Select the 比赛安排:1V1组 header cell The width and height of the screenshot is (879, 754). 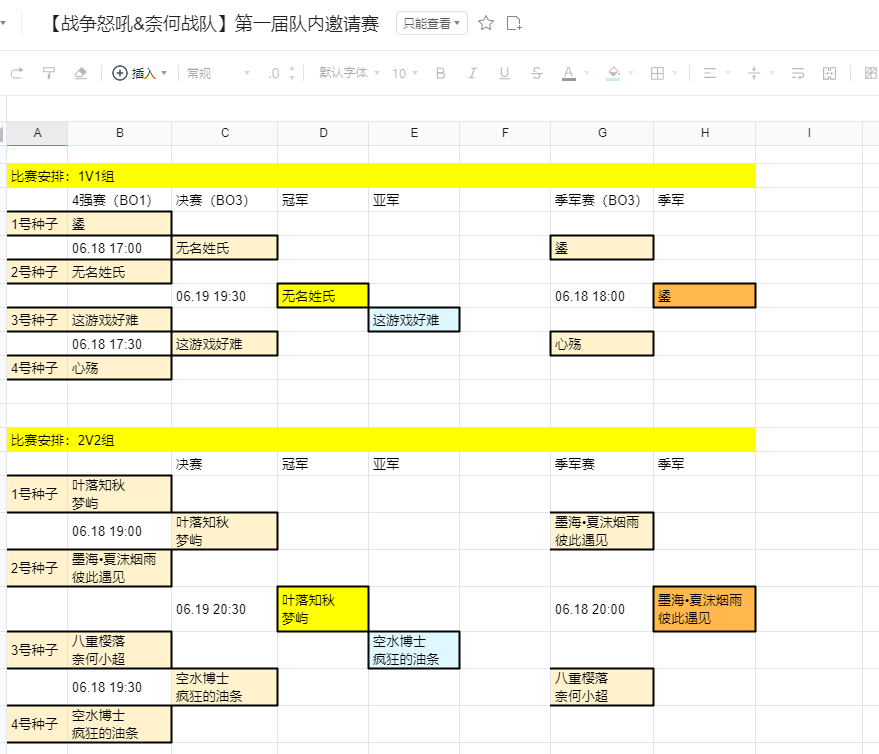(381, 176)
